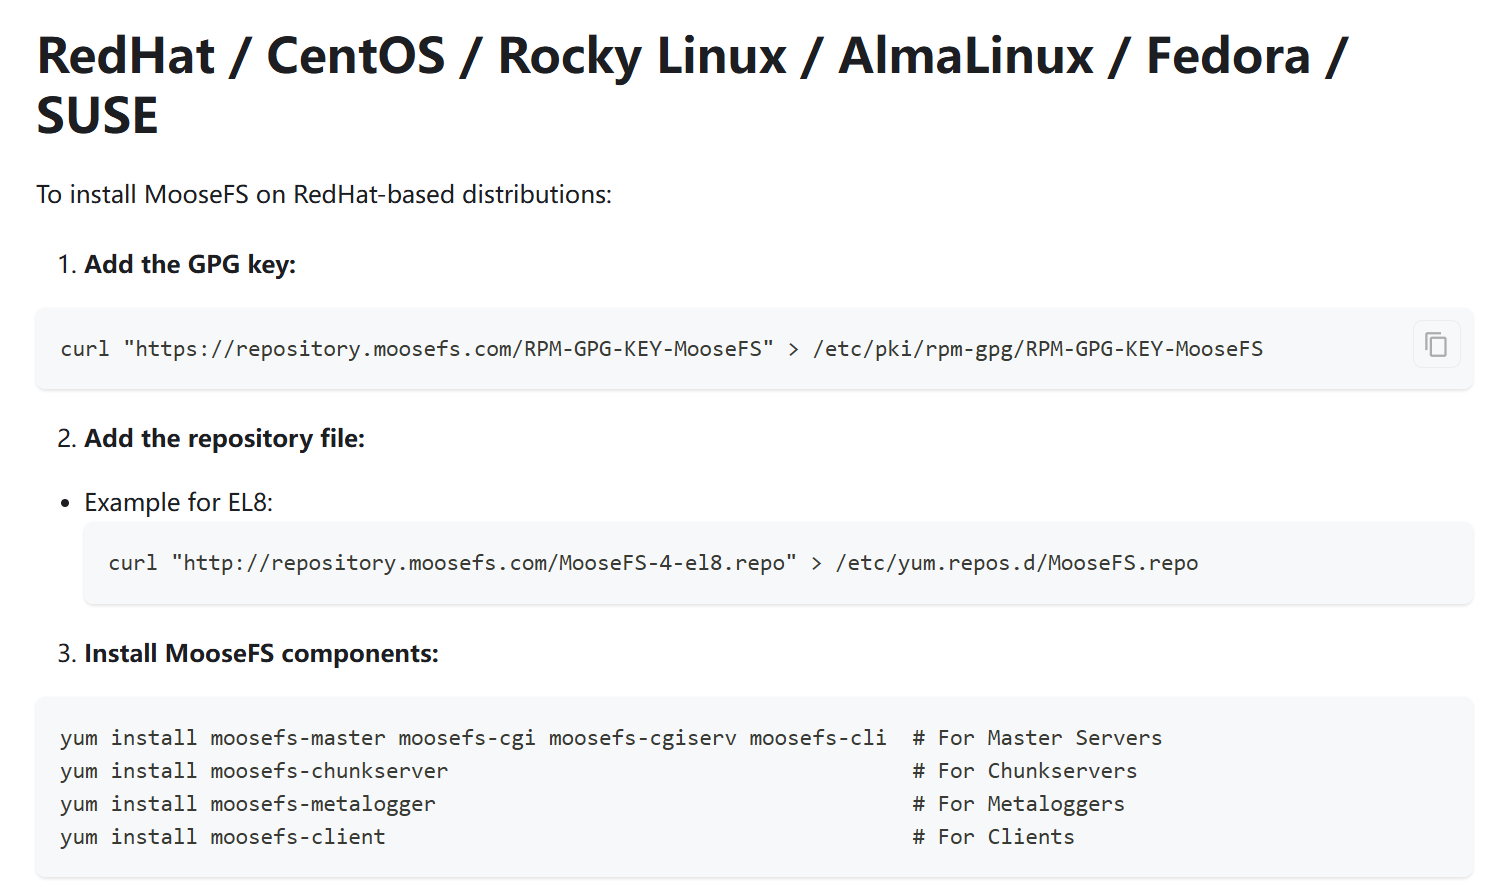Viewport: 1494px width, 892px height.
Task: Click the "# For Chunkservers" comment
Action: pos(1025,771)
